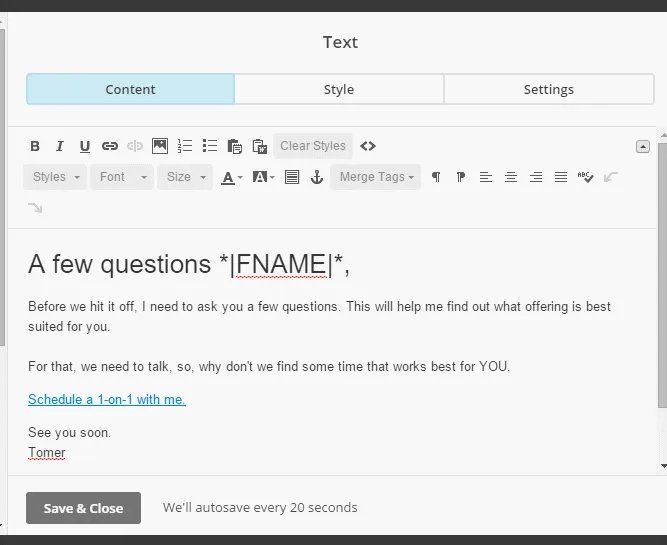The width and height of the screenshot is (667, 545).
Task: Align text left
Action: pos(485,177)
